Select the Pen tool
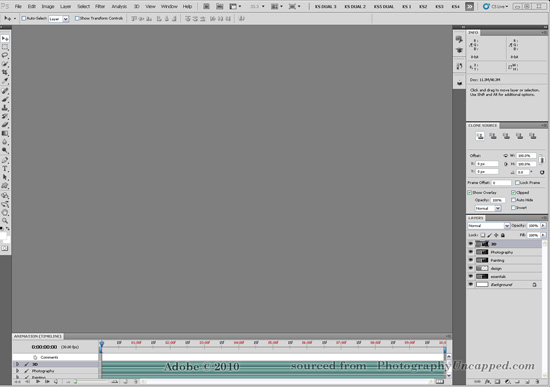This screenshot has height=387, width=550. (5, 160)
